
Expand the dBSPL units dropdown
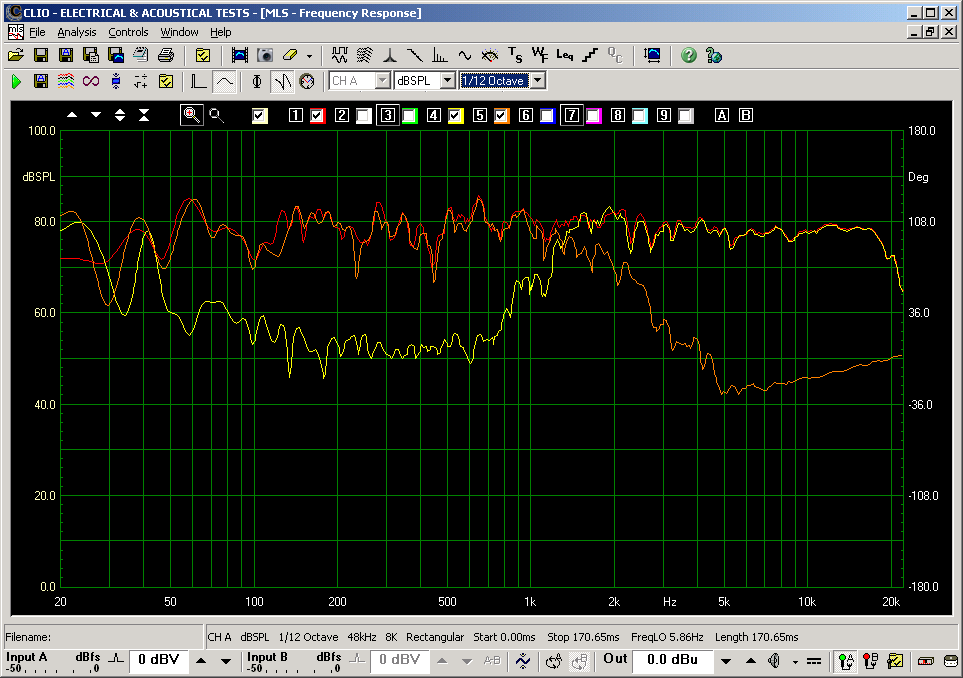(x=447, y=81)
